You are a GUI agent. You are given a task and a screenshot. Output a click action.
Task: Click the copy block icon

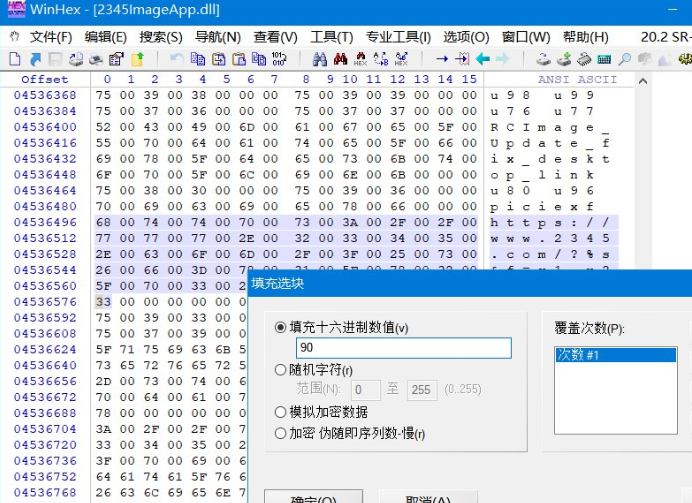click(x=198, y=59)
